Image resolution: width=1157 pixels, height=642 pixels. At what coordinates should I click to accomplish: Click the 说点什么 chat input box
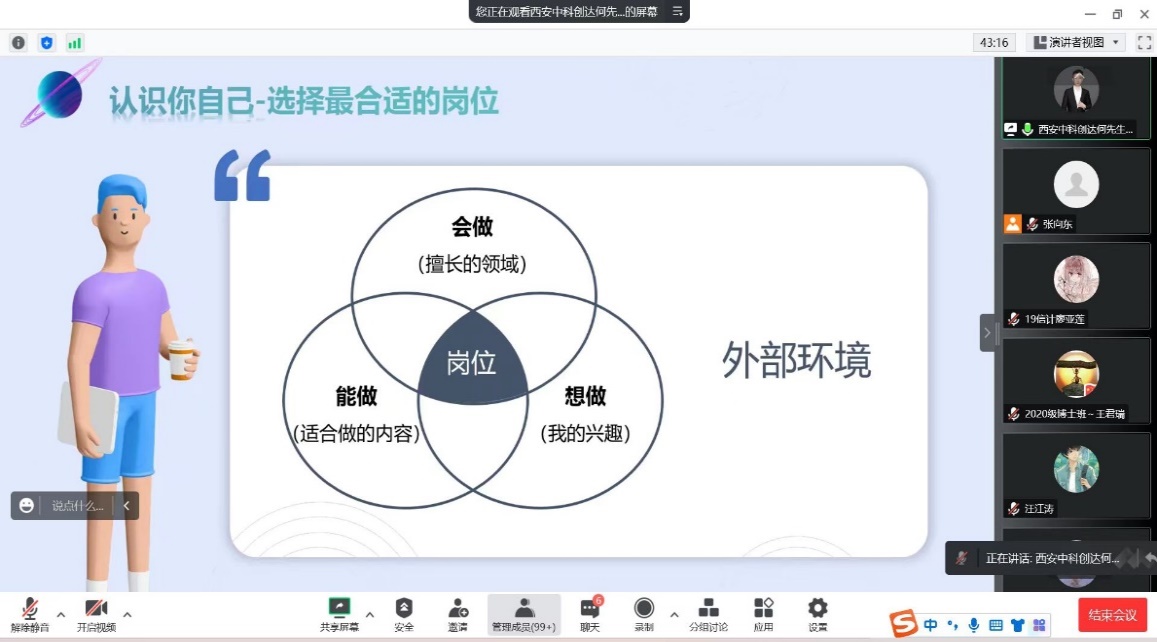(x=77, y=506)
